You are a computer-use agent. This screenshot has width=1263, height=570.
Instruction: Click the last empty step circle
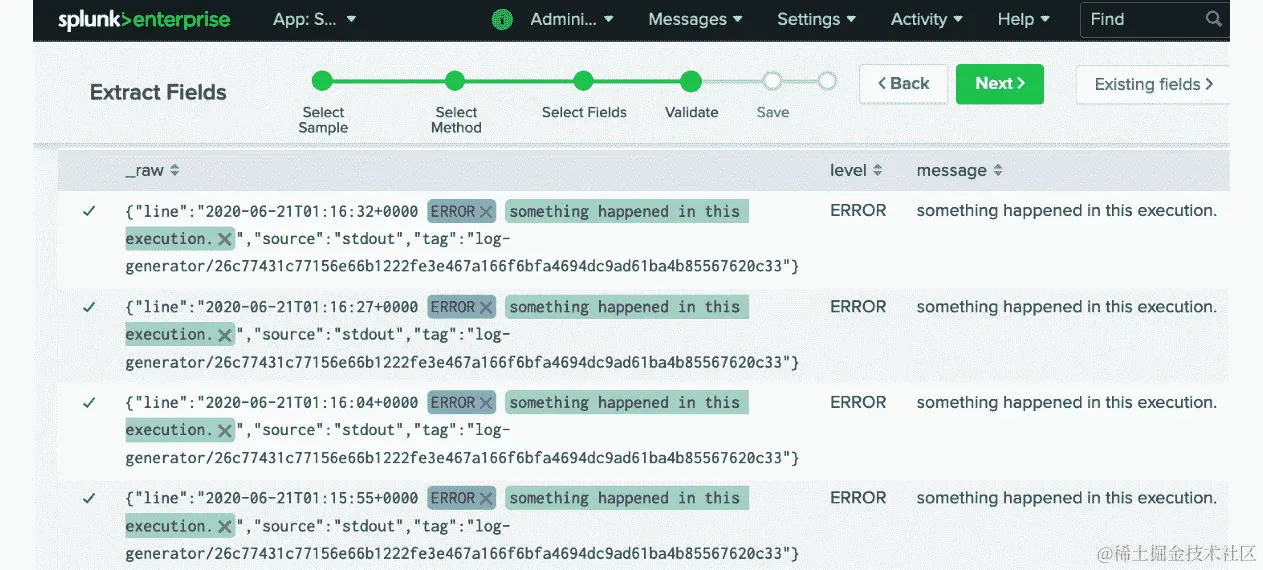(x=827, y=81)
